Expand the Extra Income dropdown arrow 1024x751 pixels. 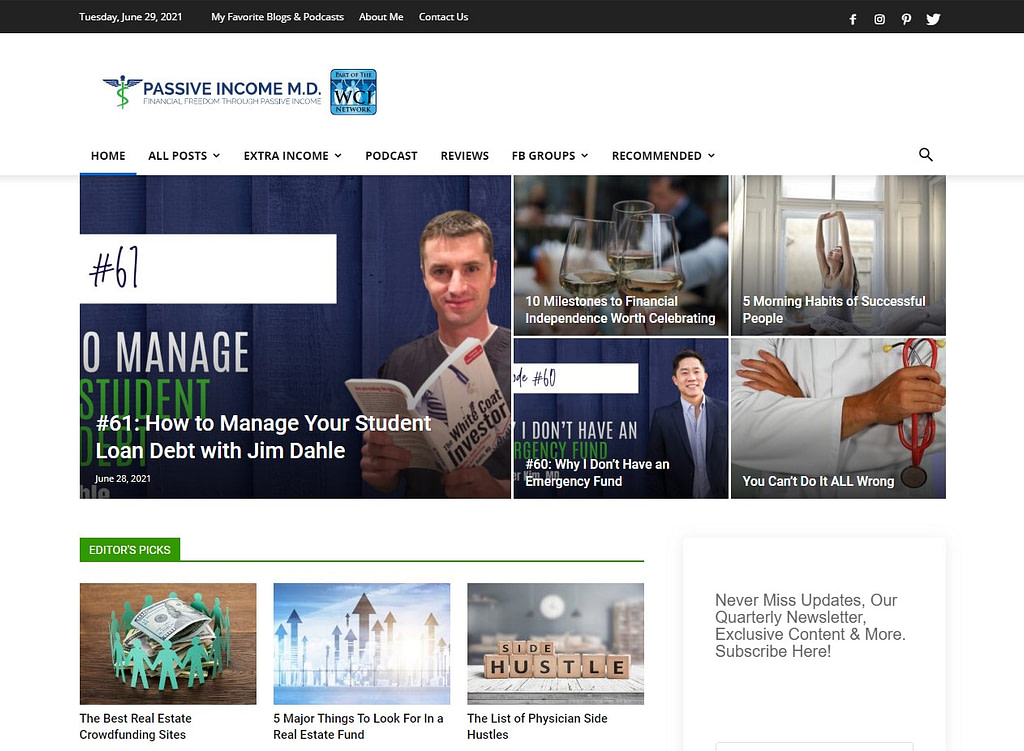tap(338, 155)
